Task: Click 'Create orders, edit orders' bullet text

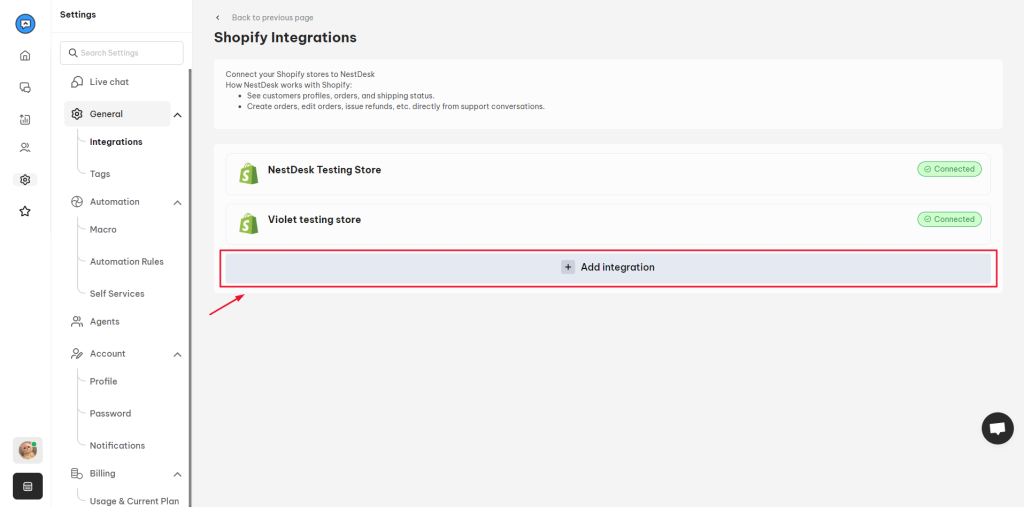Action: pyautogui.click(x=396, y=106)
